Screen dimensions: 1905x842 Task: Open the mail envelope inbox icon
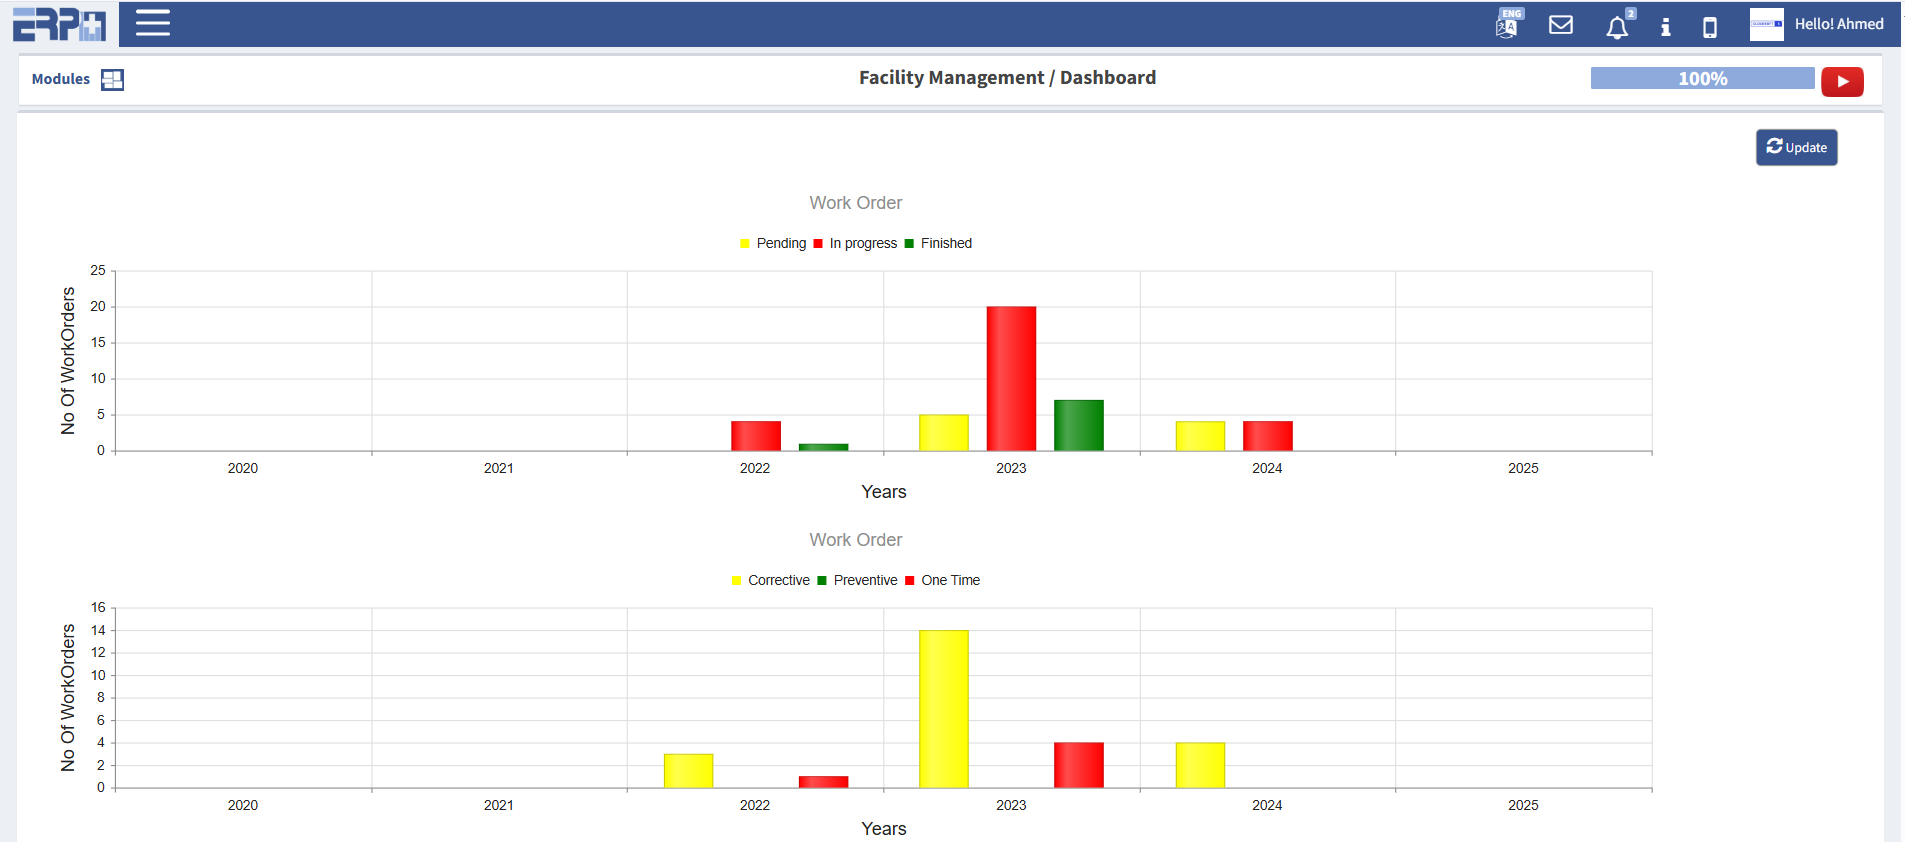click(x=1560, y=25)
